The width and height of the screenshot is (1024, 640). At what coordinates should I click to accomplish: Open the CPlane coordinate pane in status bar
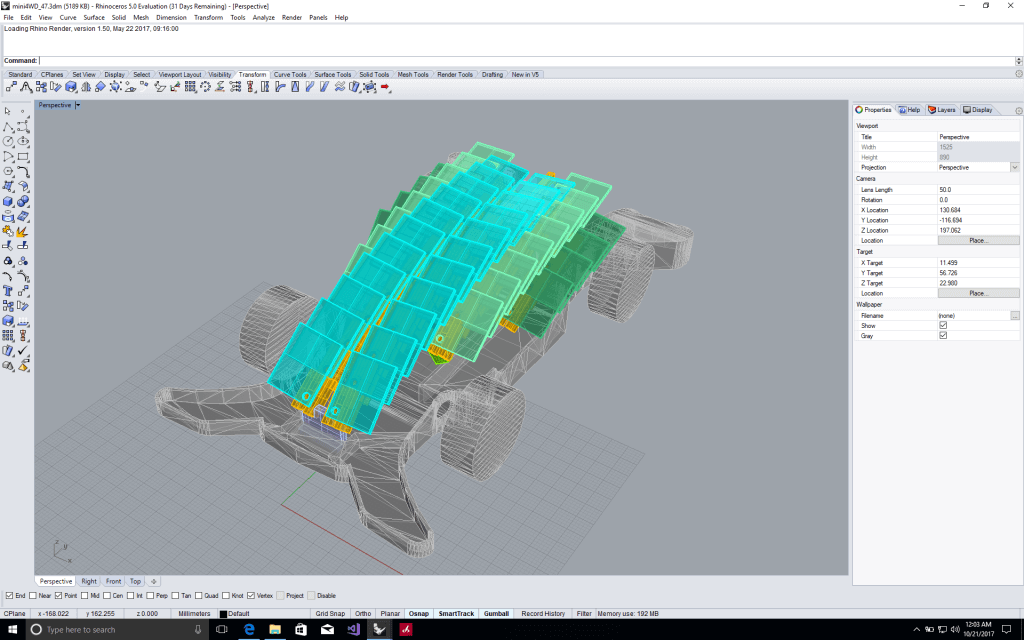click(x=14, y=614)
